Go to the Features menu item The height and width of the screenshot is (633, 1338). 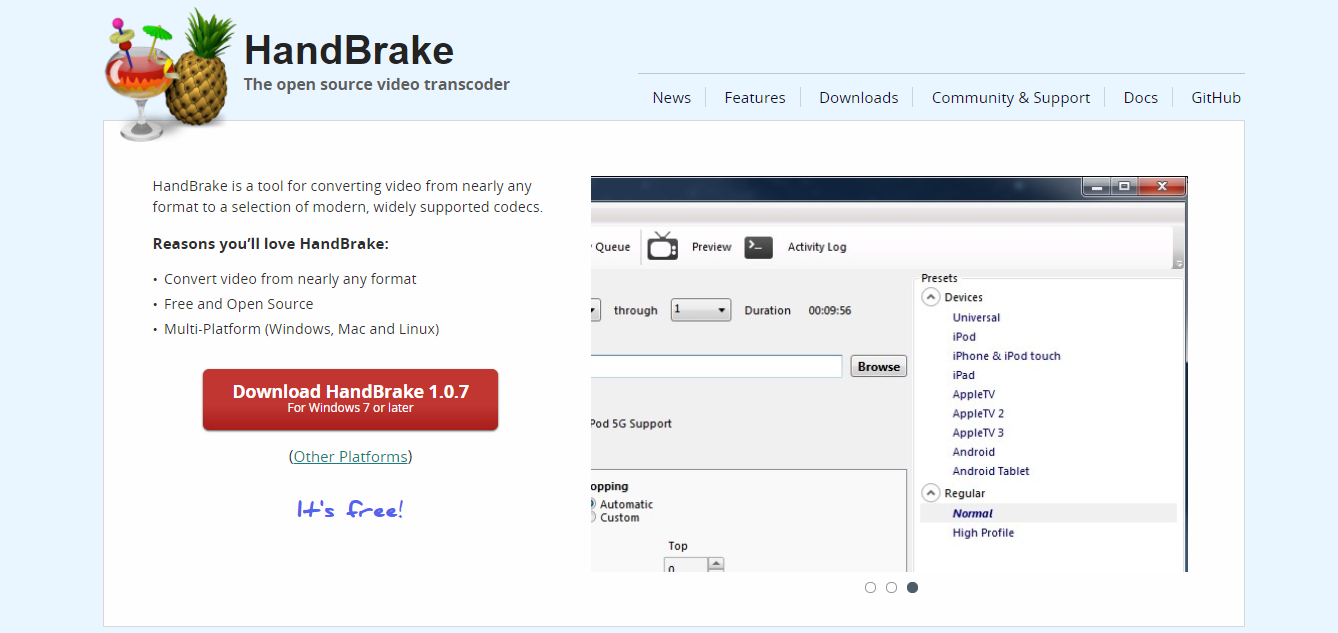coord(755,98)
